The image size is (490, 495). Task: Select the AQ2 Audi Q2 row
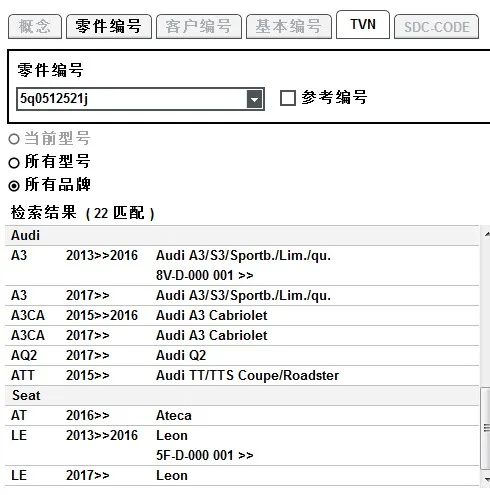(242, 356)
